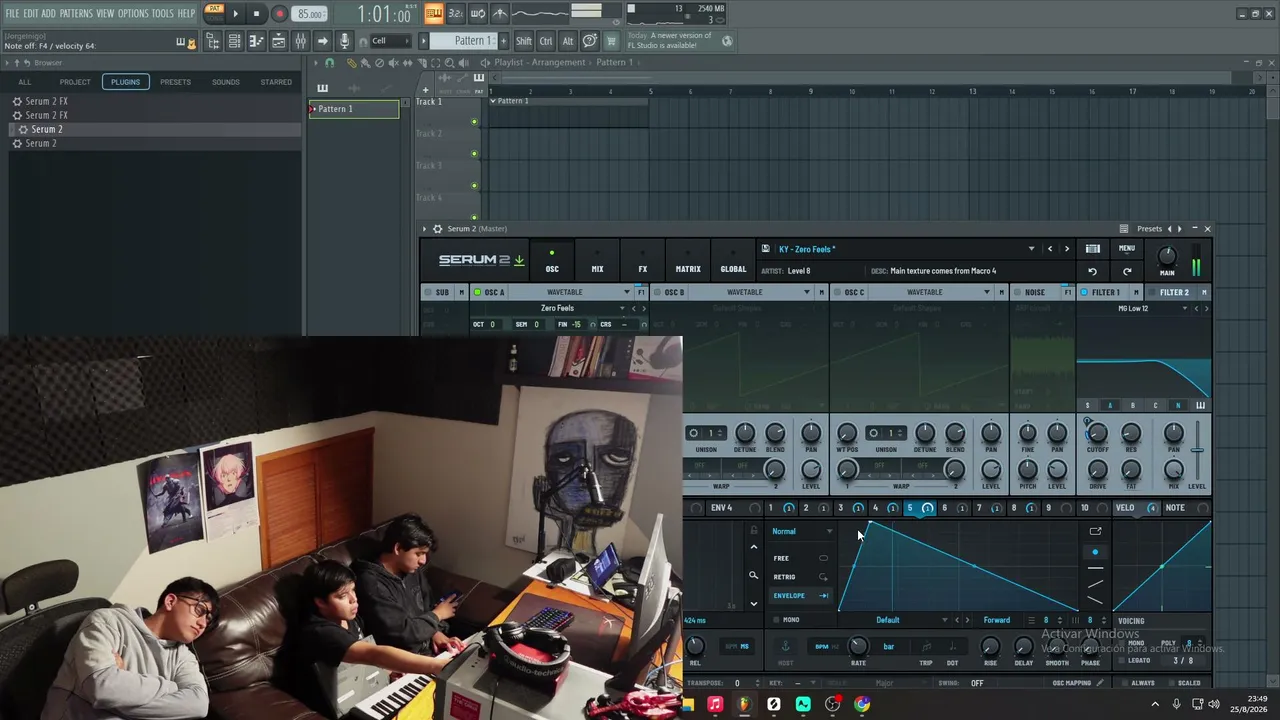Click the LFO magnifier zoom icon

(x=753, y=575)
